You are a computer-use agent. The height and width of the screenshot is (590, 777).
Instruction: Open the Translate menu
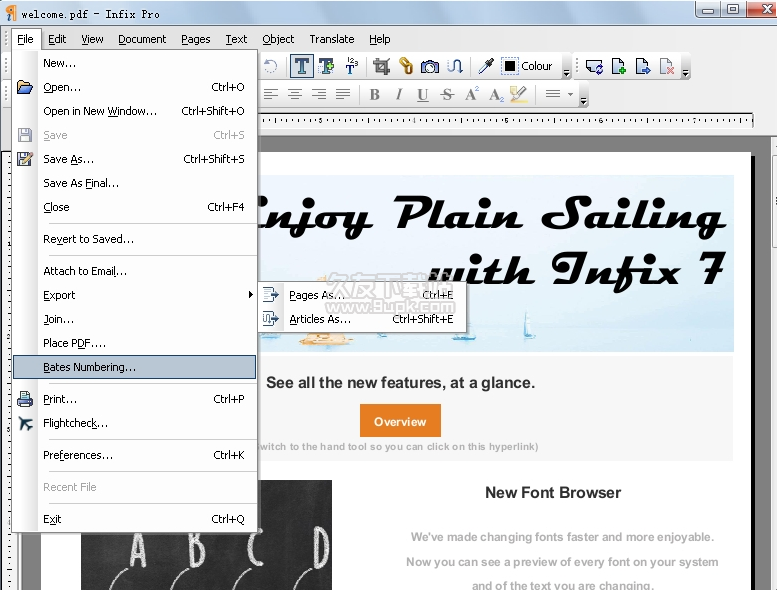[x=332, y=39]
